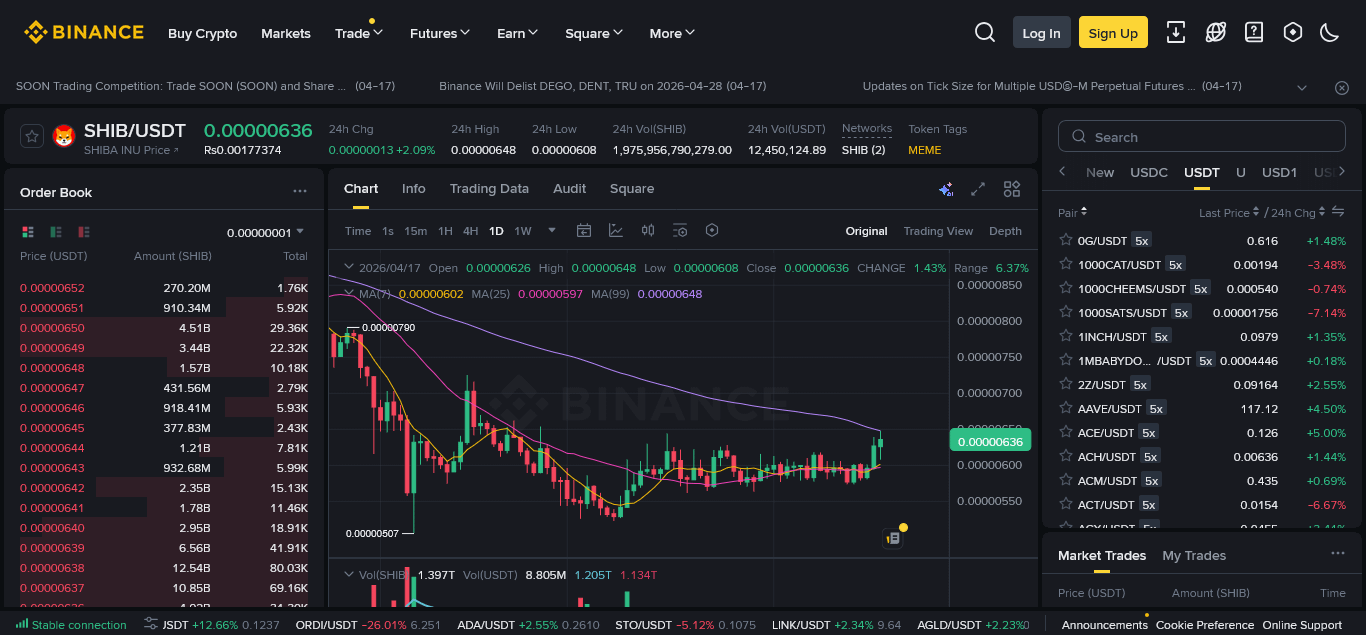
Task: Open the candlestick chart style icon
Action: [648, 230]
